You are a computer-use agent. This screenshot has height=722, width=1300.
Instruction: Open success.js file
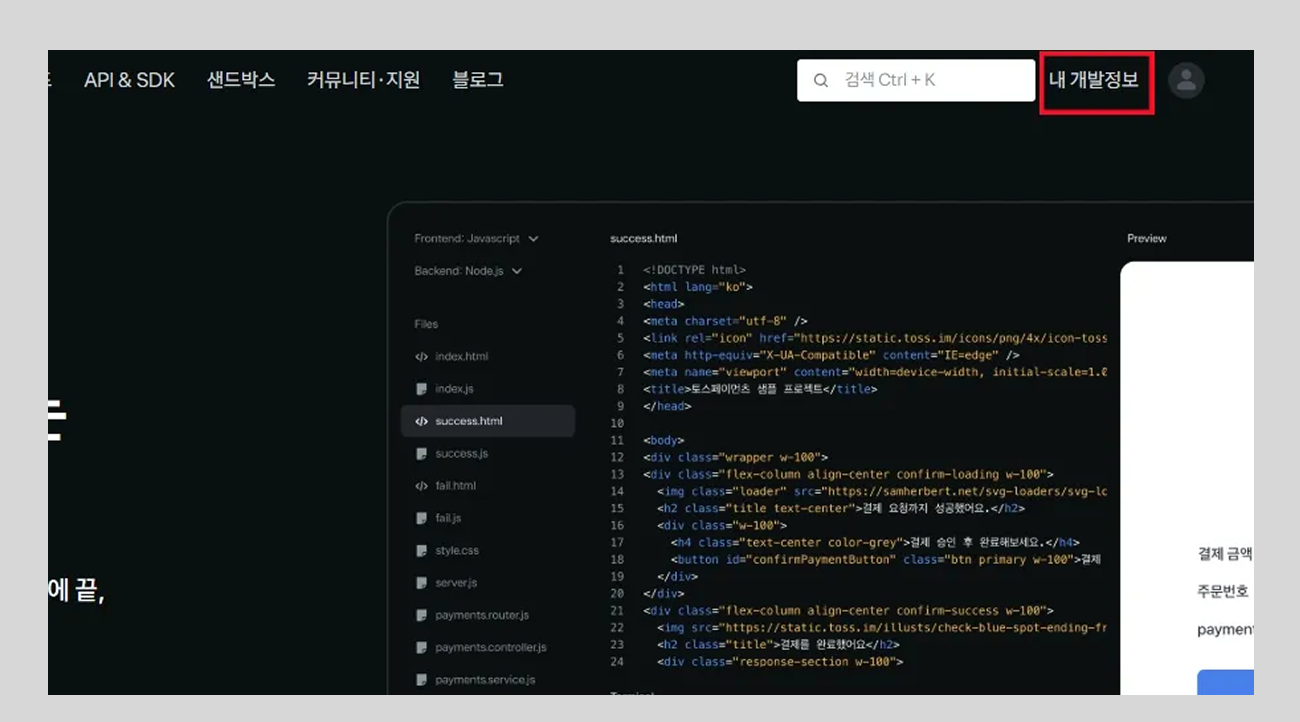pos(461,454)
